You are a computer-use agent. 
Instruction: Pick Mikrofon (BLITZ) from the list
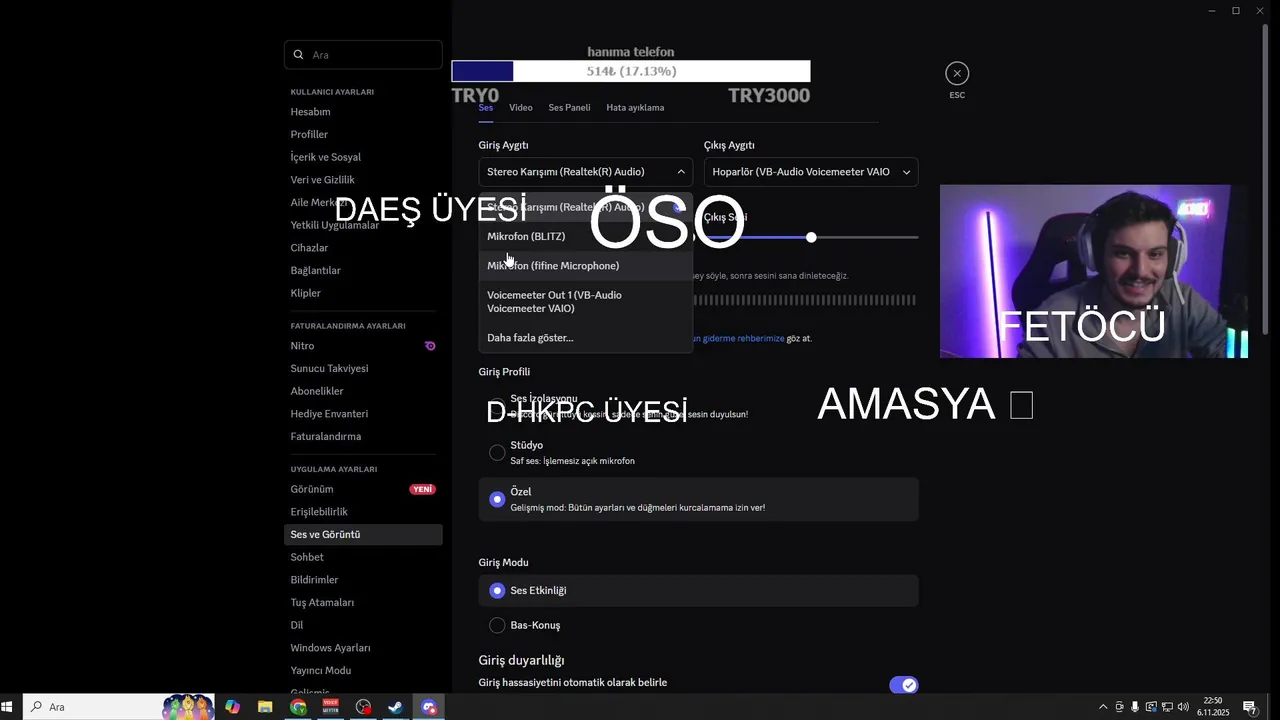coord(585,236)
